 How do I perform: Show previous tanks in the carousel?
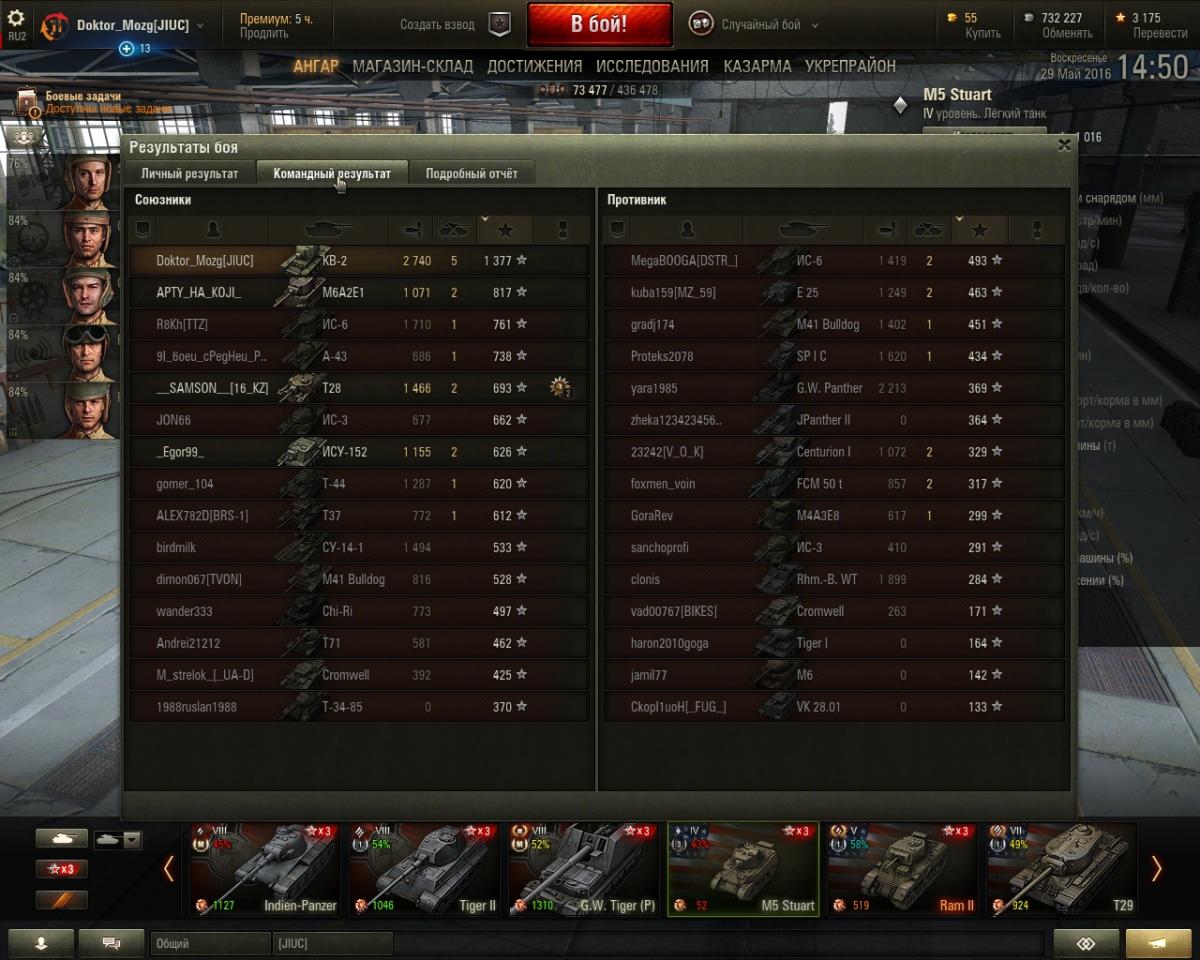pos(168,869)
